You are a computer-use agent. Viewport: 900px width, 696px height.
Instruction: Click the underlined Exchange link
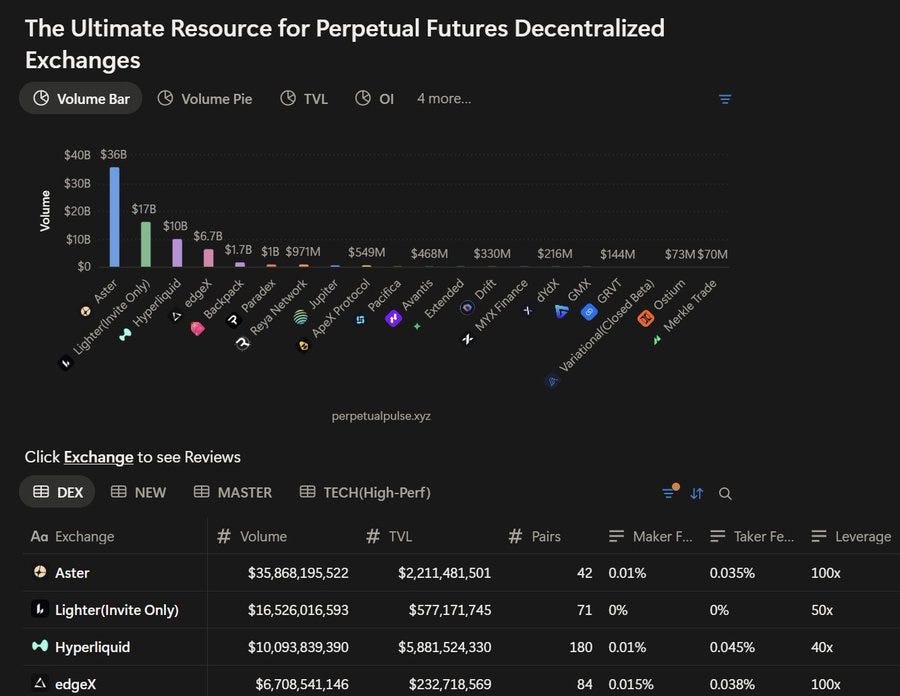[98, 457]
